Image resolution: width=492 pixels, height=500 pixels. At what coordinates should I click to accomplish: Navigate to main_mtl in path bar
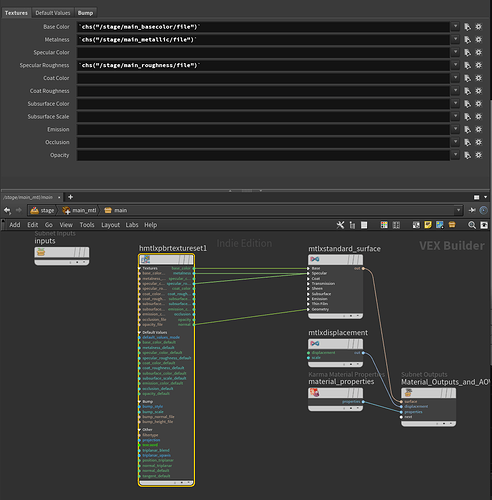tap(79, 210)
